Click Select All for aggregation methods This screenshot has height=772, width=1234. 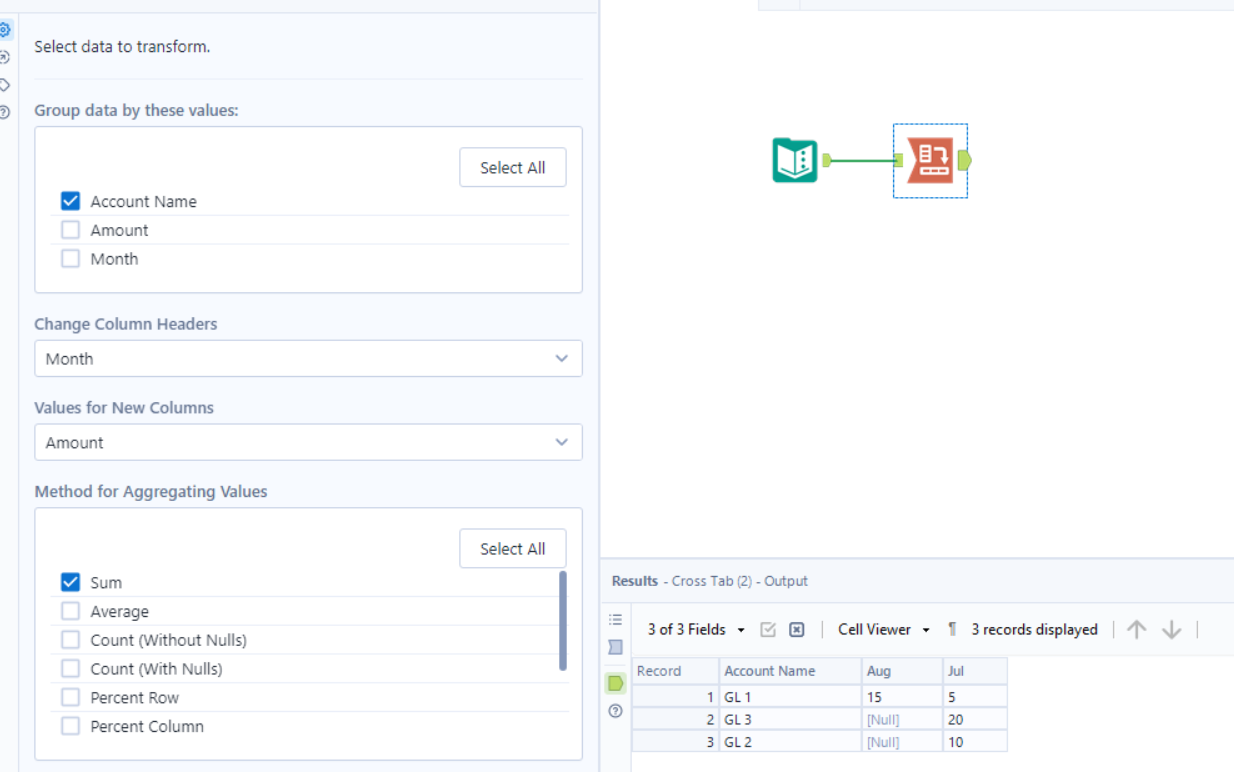pyautogui.click(x=512, y=548)
